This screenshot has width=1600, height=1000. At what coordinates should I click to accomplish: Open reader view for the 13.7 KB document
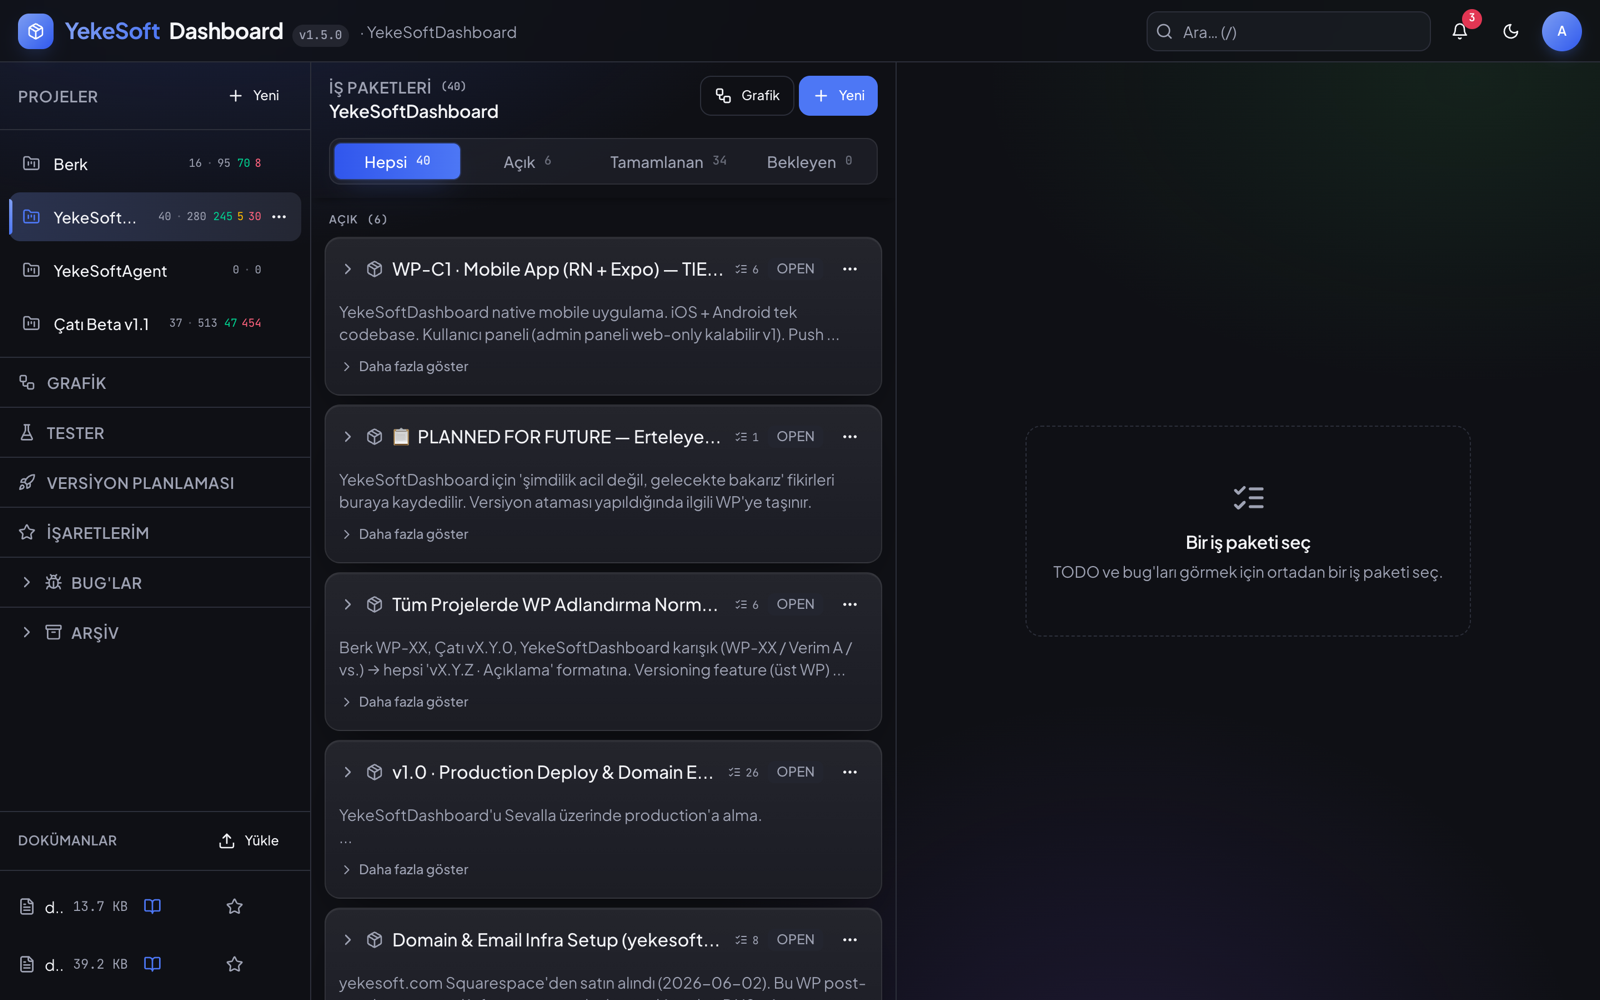coord(152,906)
